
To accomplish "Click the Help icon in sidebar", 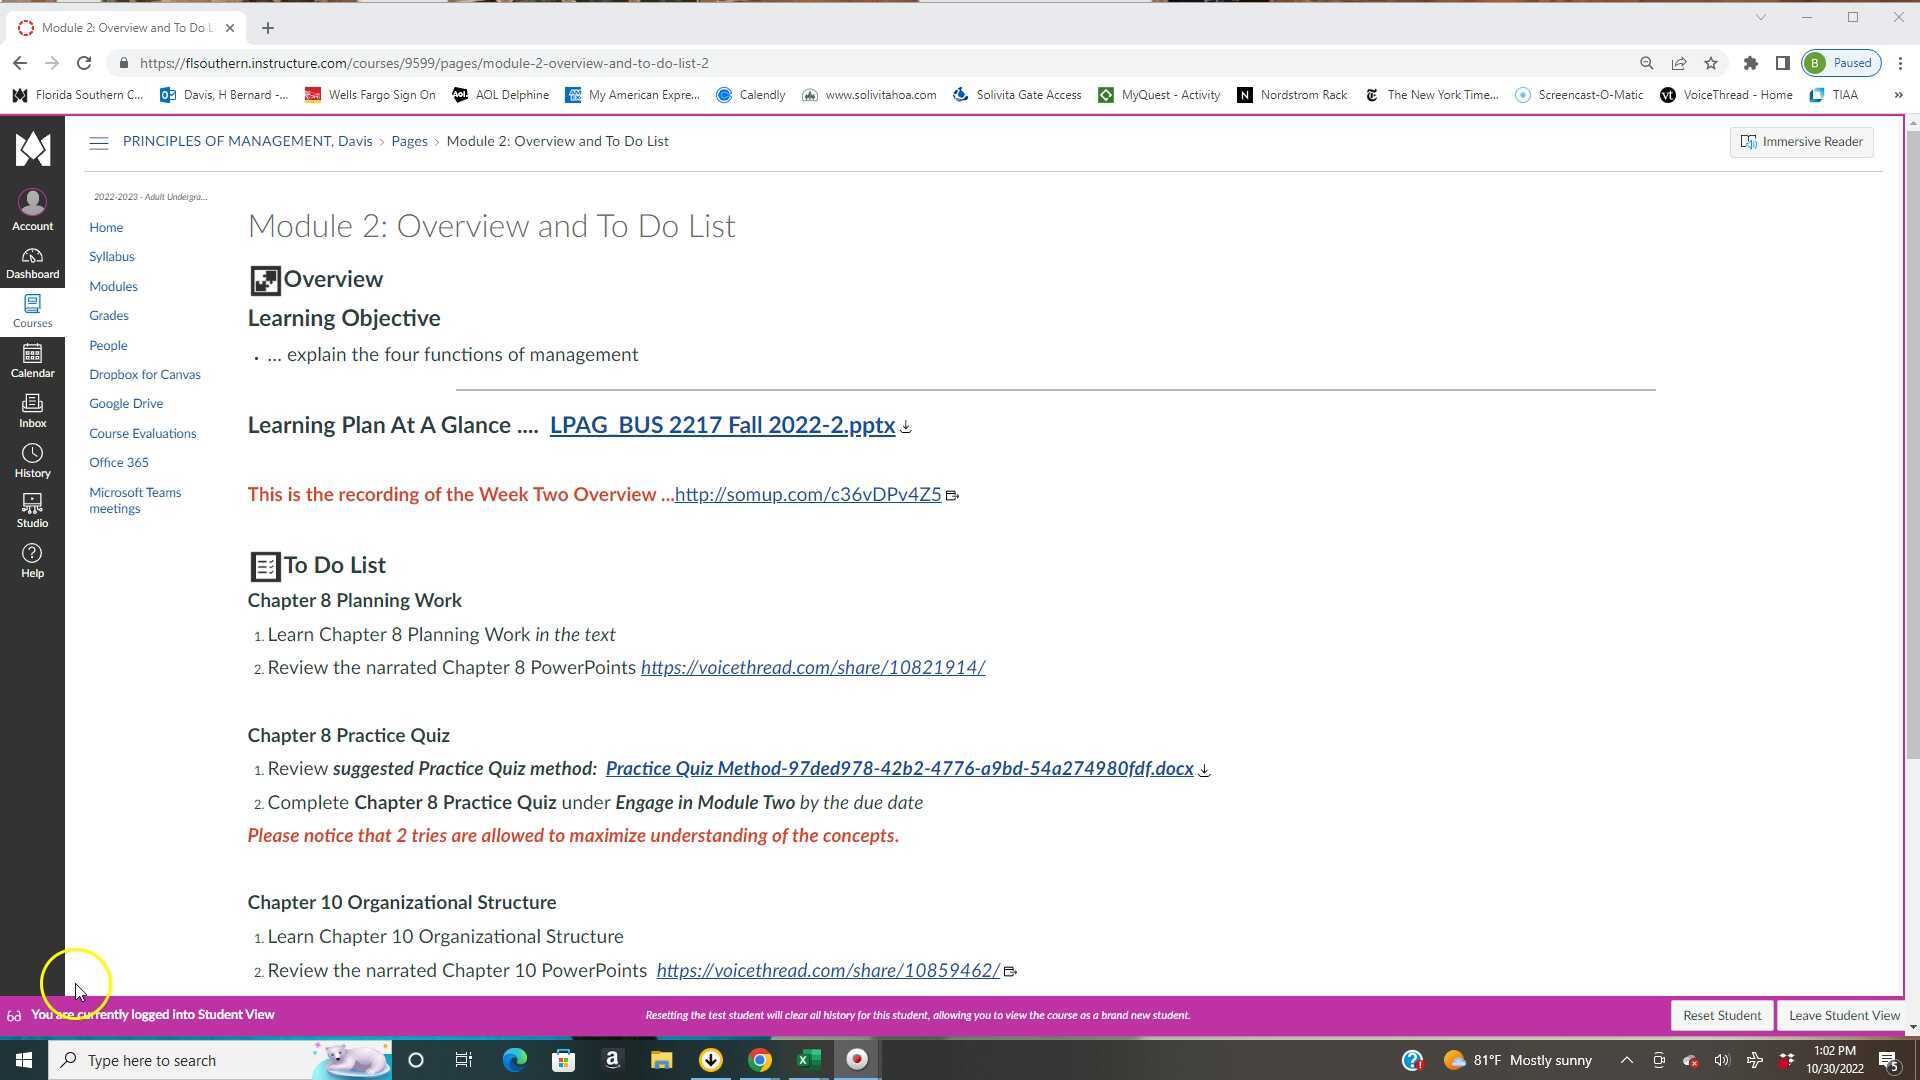I will pyautogui.click(x=32, y=560).
